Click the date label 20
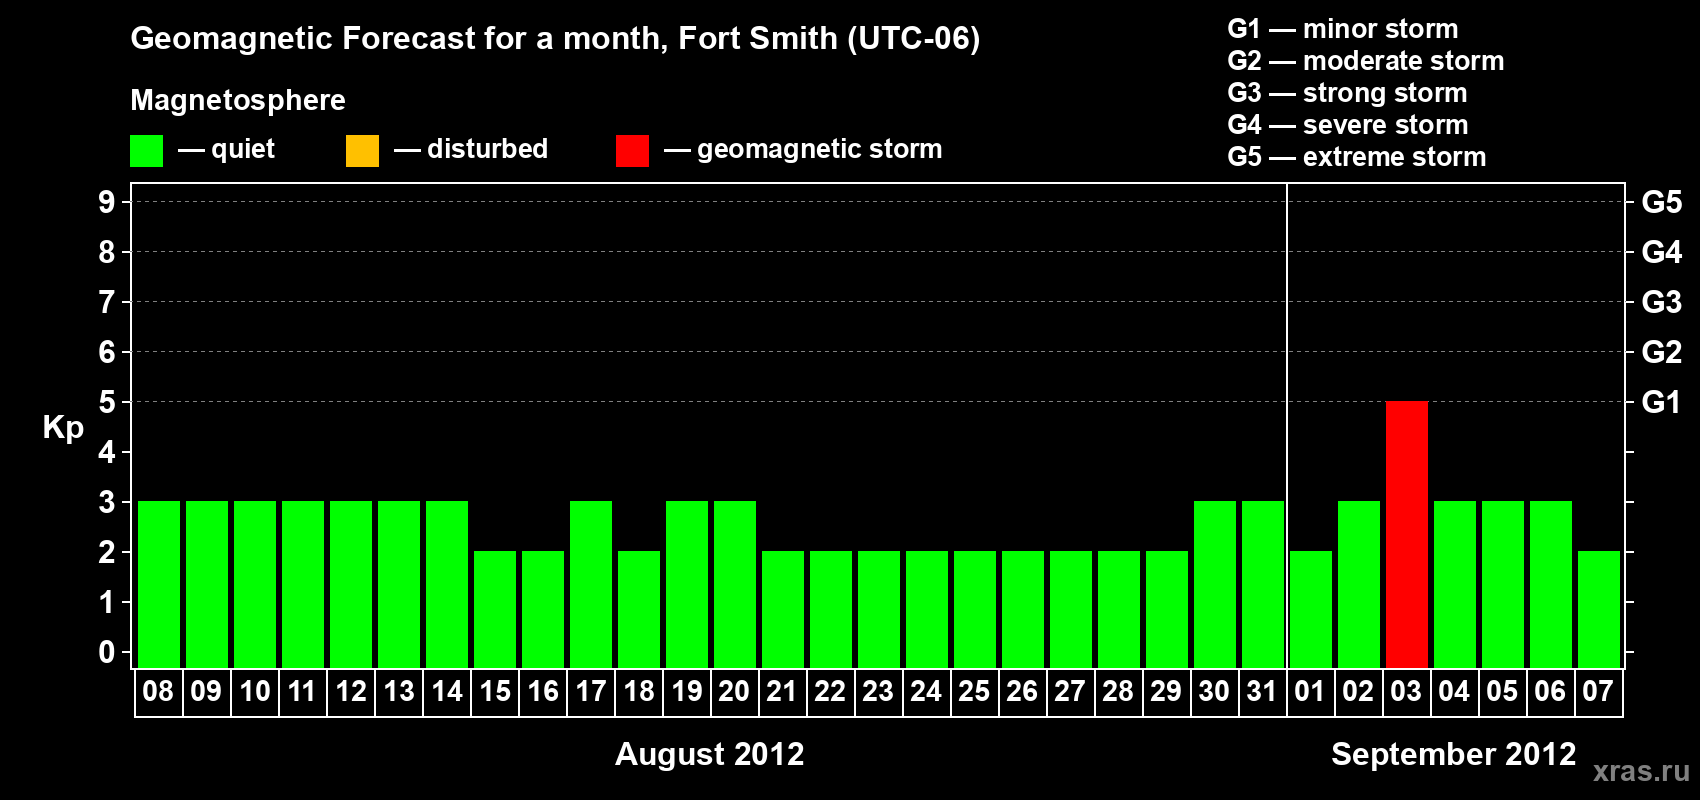 734,692
